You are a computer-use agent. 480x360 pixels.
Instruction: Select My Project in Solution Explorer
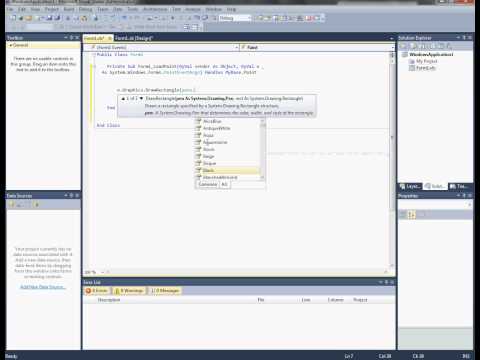tap(426, 61)
